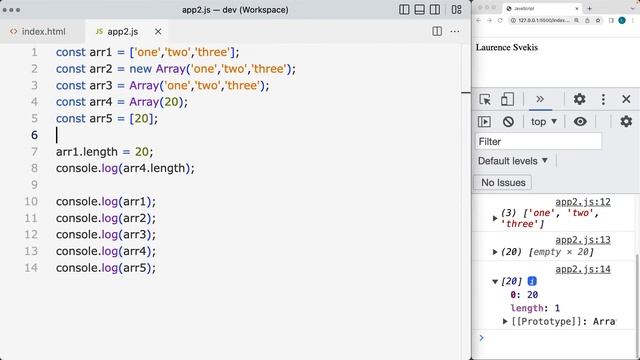This screenshot has width=640, height=360.
Task: Open DevTools customize three-dot menu
Action: 603,99
